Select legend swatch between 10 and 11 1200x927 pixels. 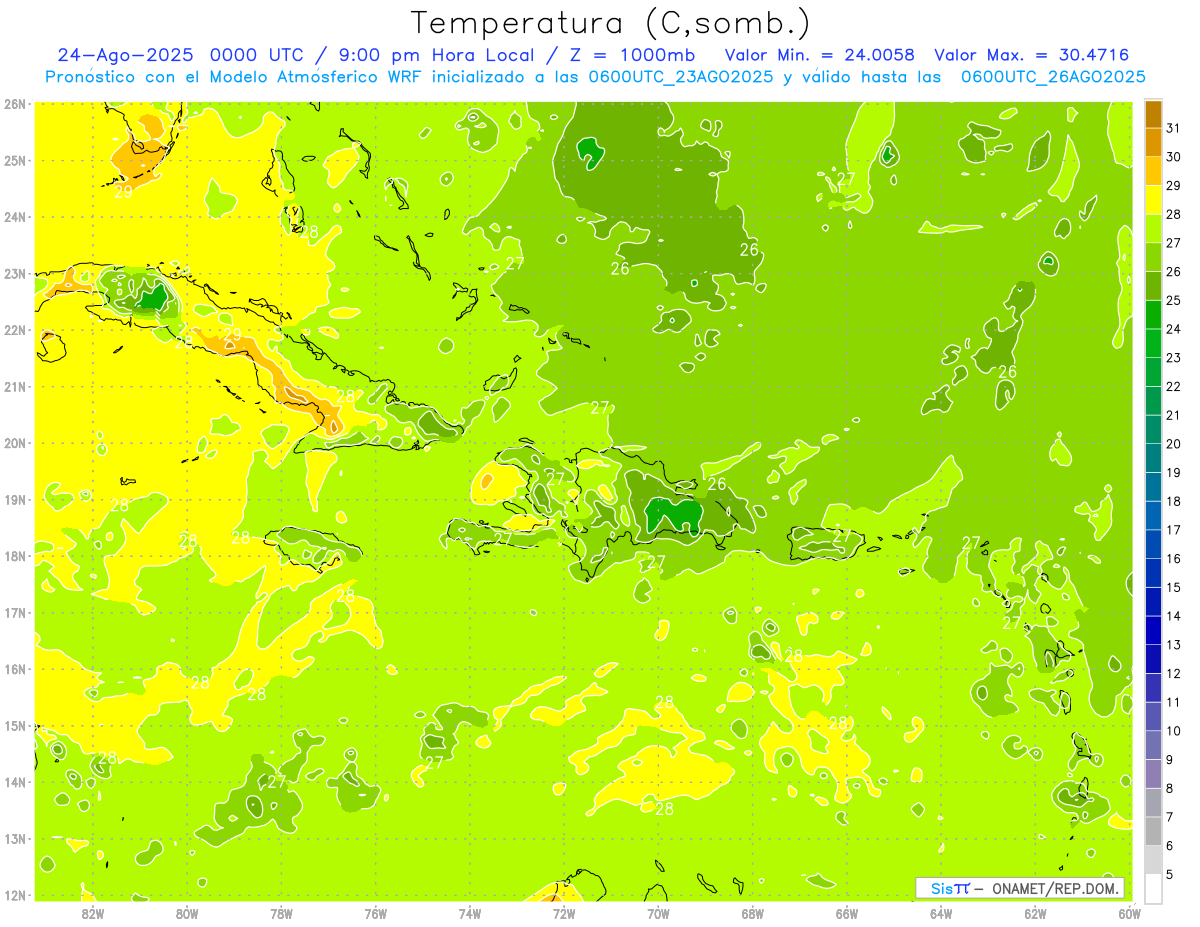1153,716
